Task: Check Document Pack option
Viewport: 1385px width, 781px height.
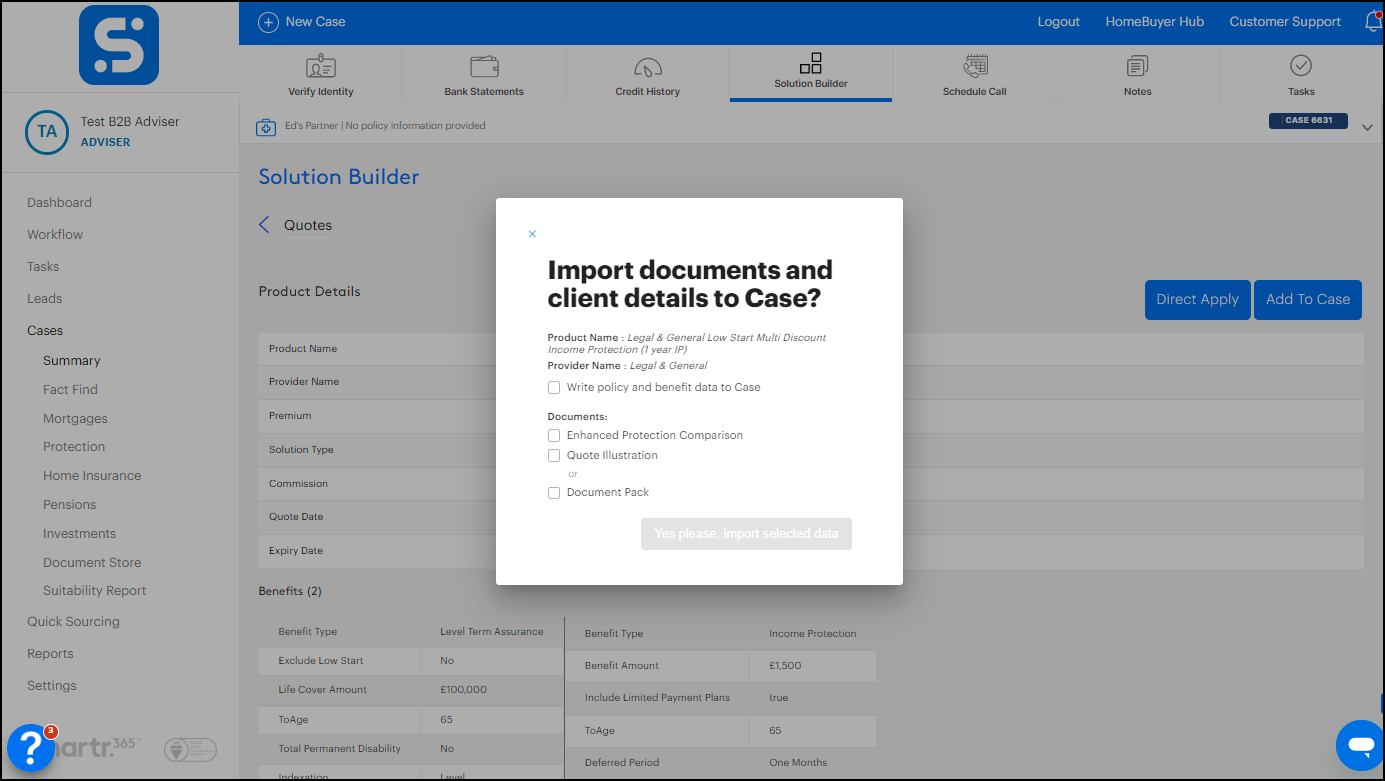Action: [554, 493]
